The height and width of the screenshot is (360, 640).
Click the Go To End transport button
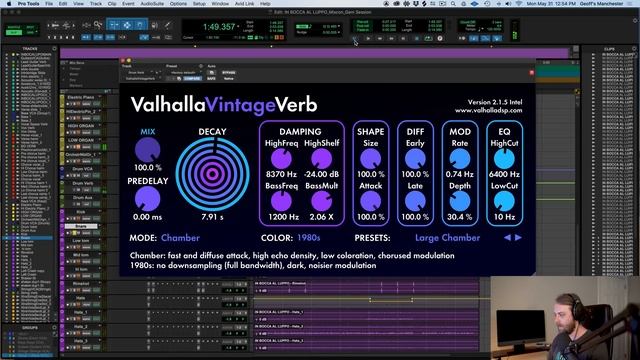pyautogui.click(x=403, y=38)
